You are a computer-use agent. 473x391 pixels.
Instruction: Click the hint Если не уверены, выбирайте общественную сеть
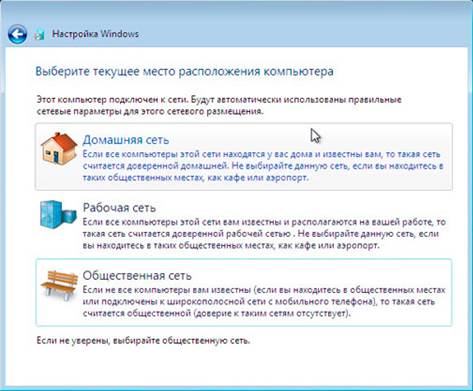click(x=143, y=341)
